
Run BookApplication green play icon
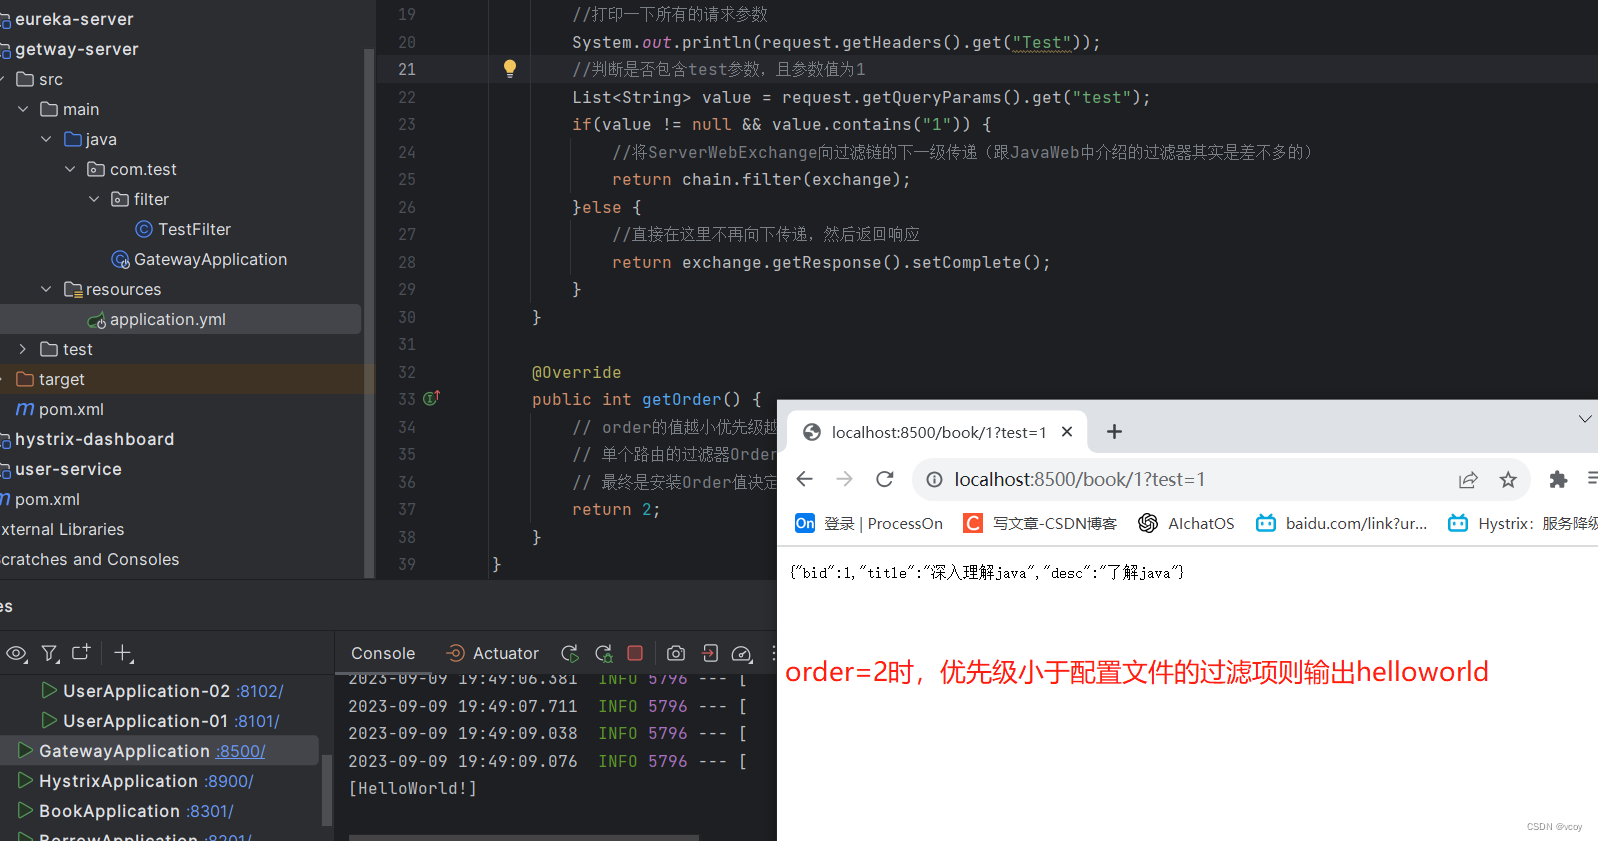coord(25,810)
